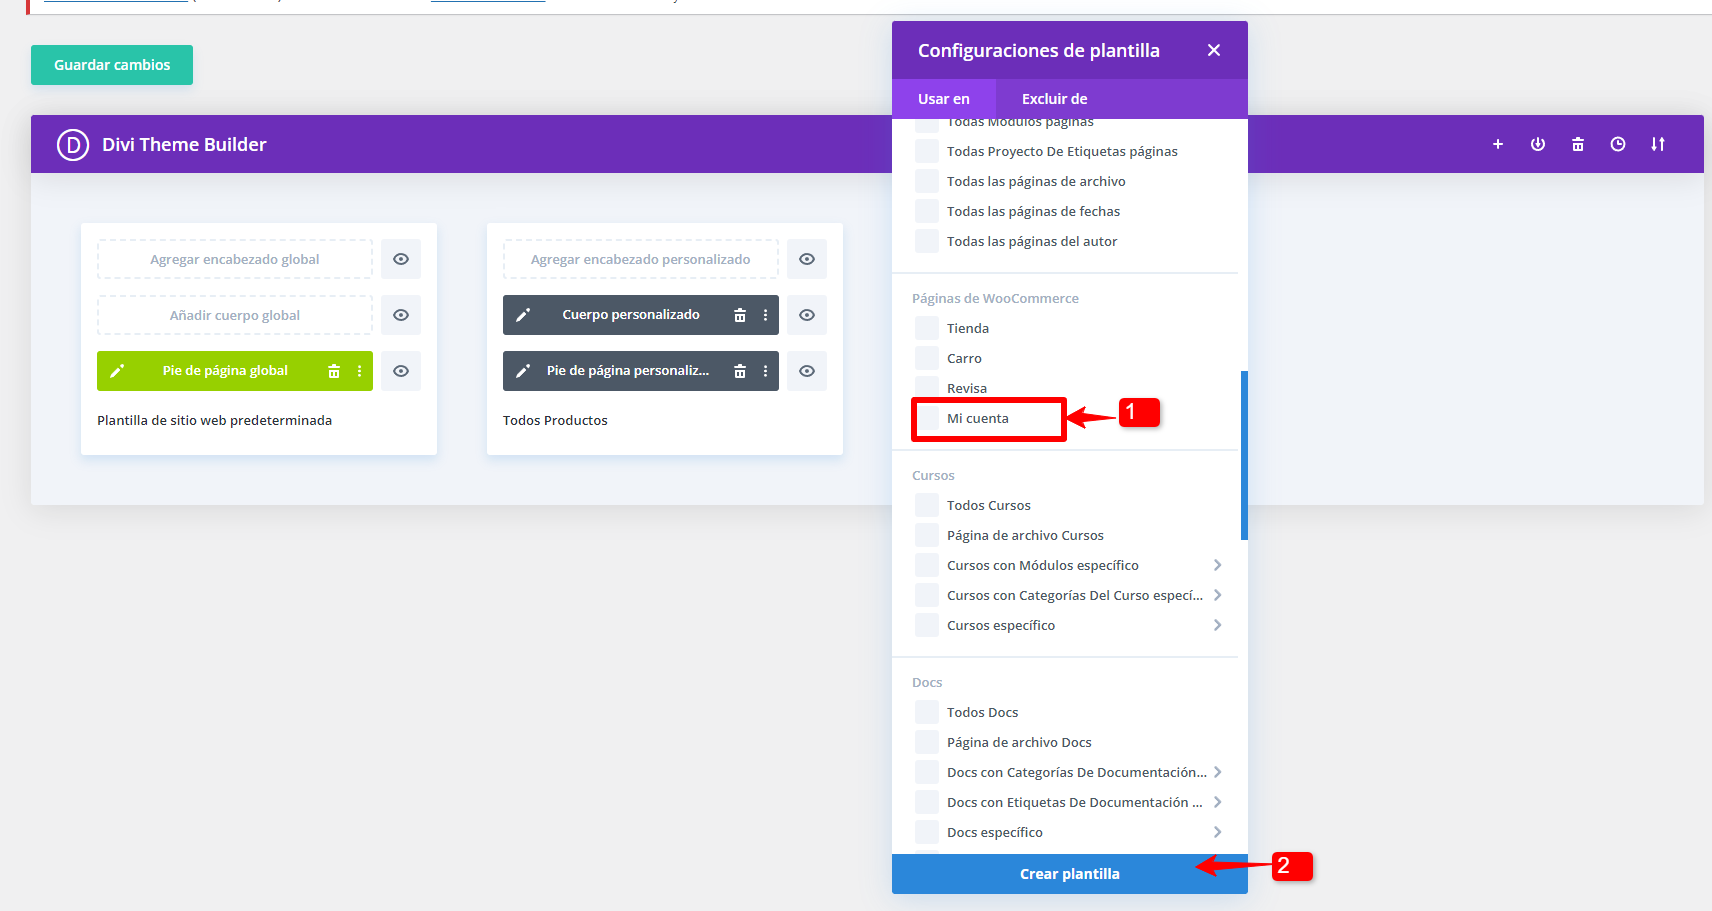
Task: Click Plantilla de sitio web predeterminada label
Action: (214, 421)
